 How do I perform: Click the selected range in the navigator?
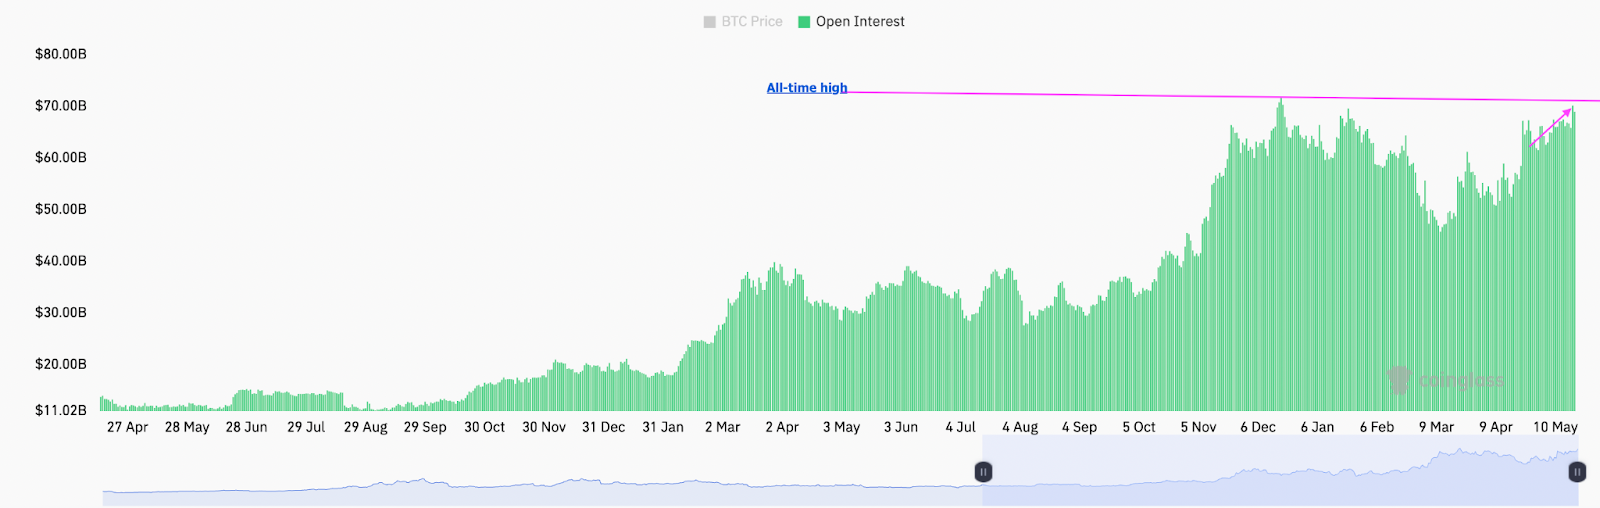[1280, 470]
